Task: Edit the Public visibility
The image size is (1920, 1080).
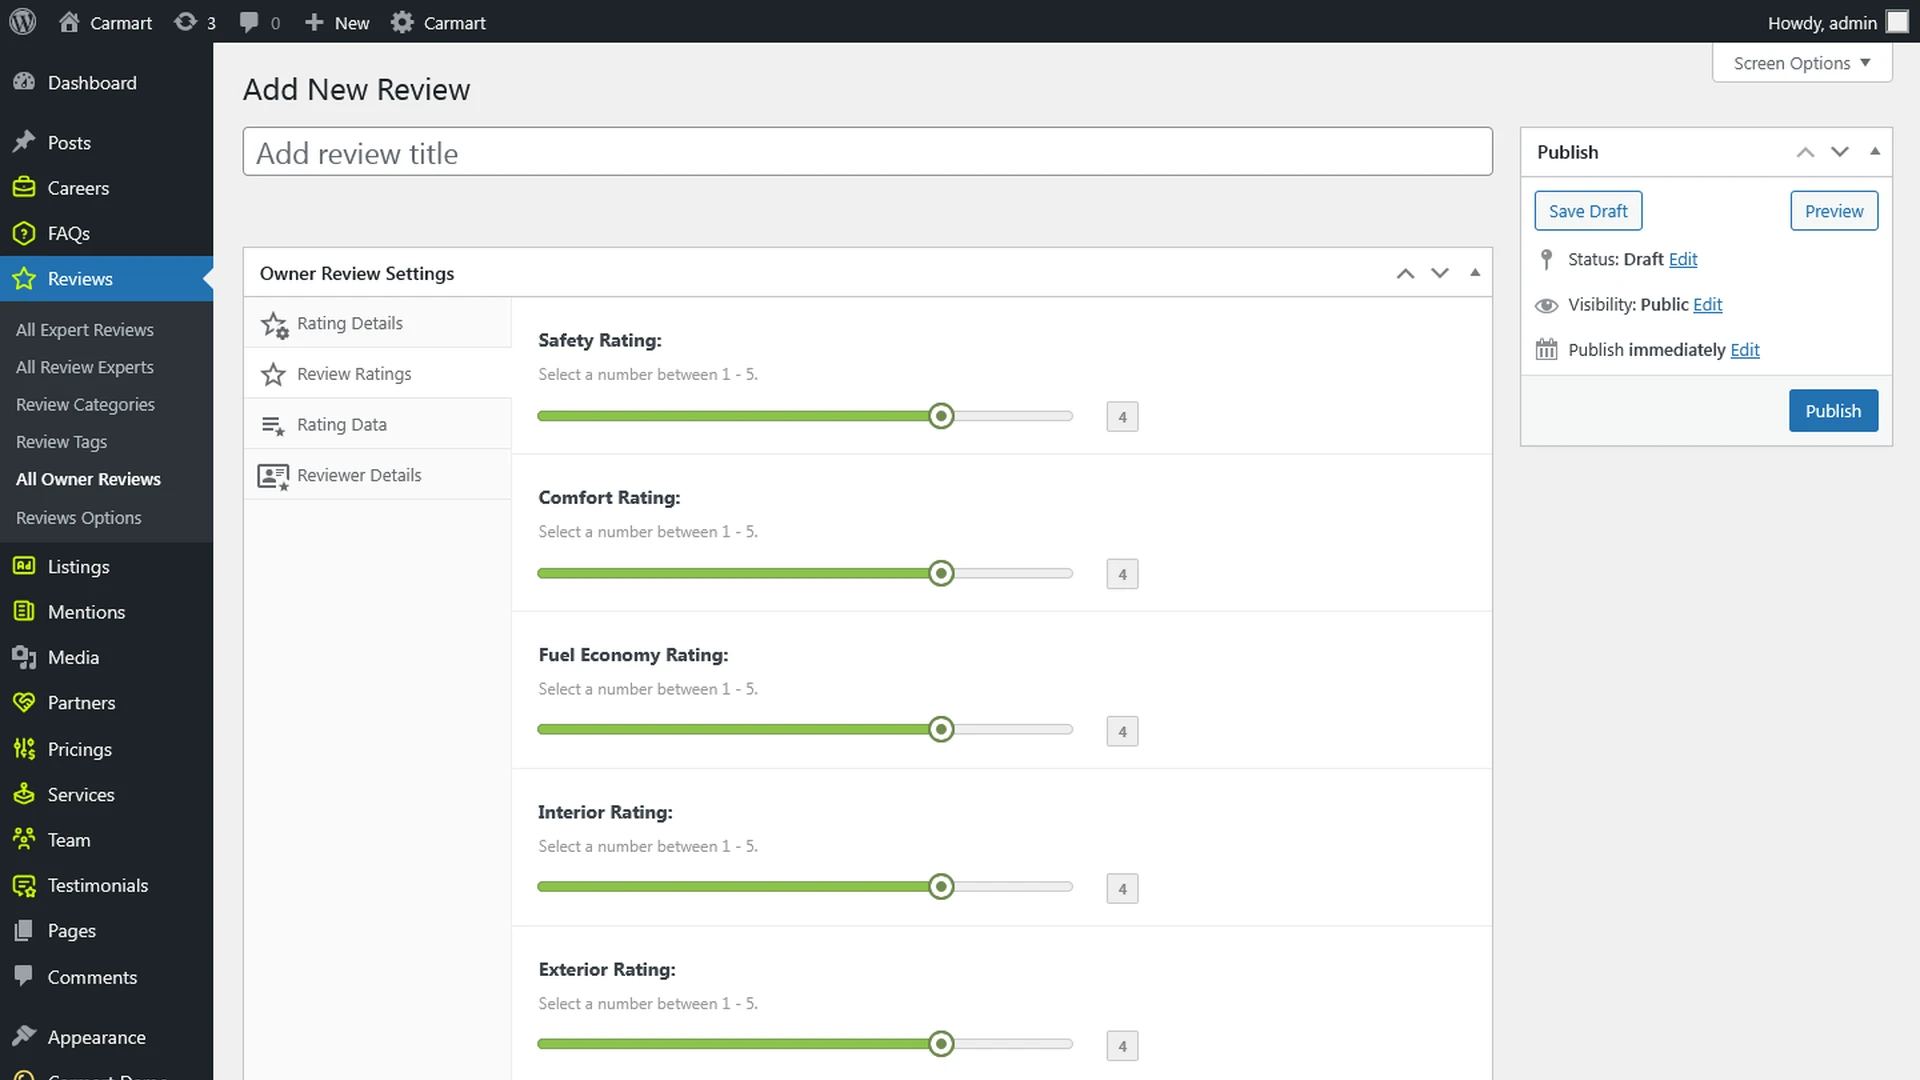Action: click(1707, 304)
